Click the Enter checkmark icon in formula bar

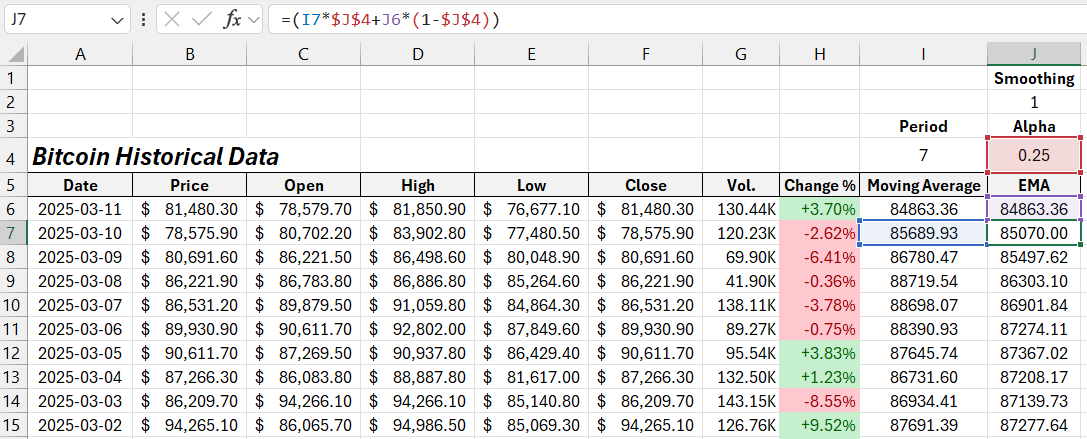point(201,19)
